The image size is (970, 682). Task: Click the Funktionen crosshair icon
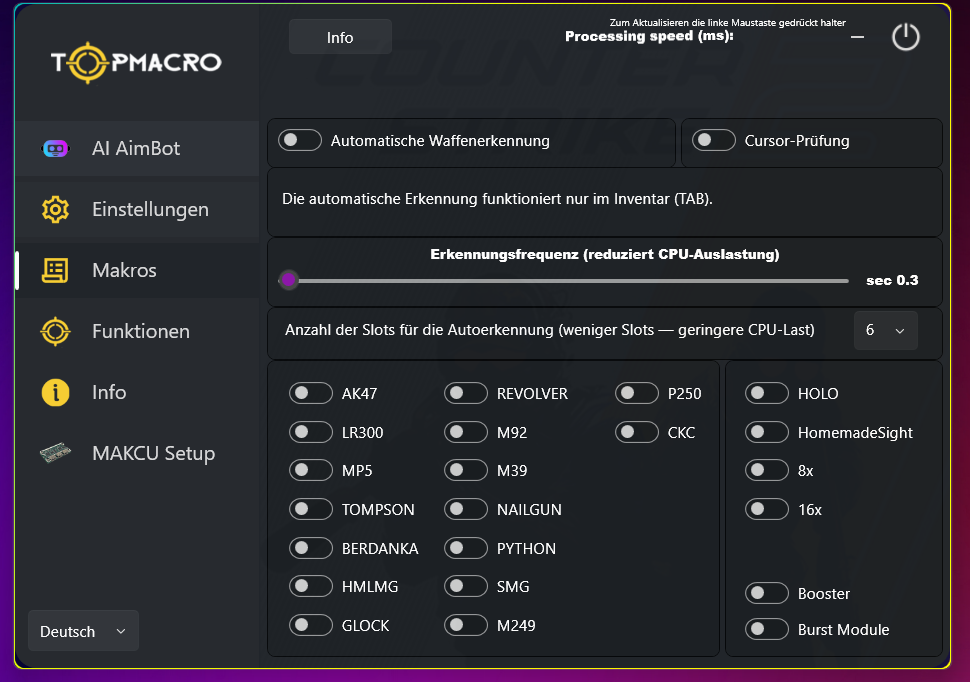pyautogui.click(x=55, y=331)
